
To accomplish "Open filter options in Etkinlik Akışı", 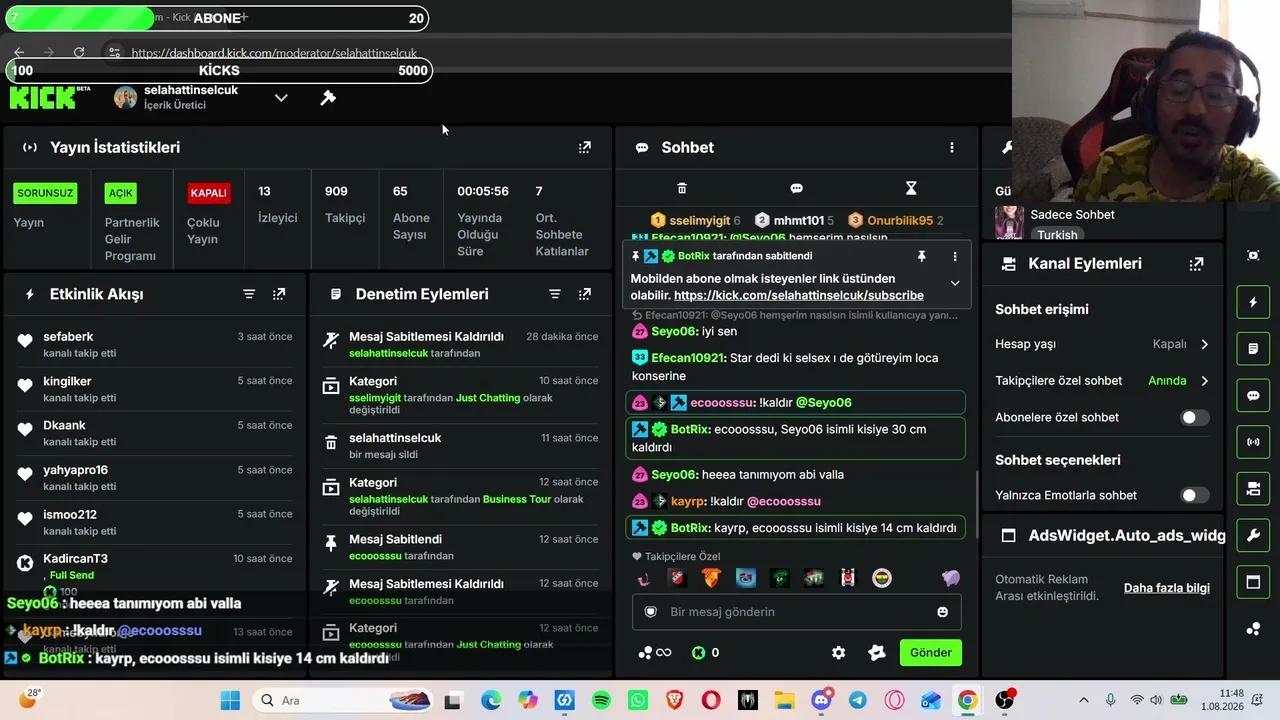I will [x=249, y=294].
